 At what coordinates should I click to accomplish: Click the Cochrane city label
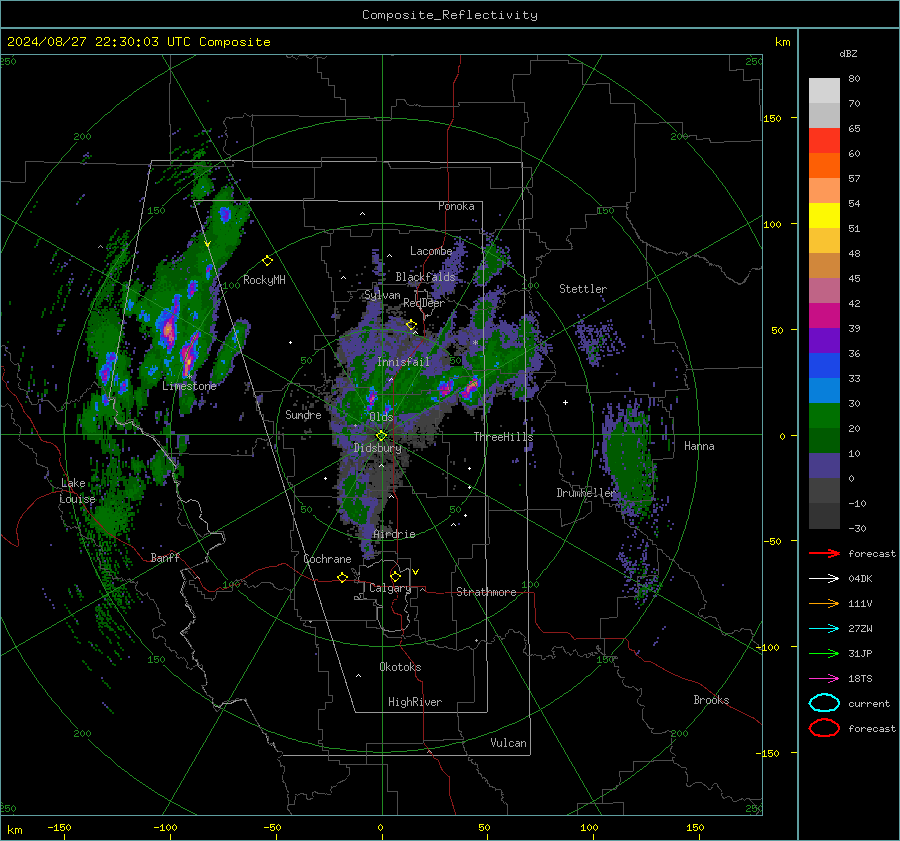click(x=327, y=559)
